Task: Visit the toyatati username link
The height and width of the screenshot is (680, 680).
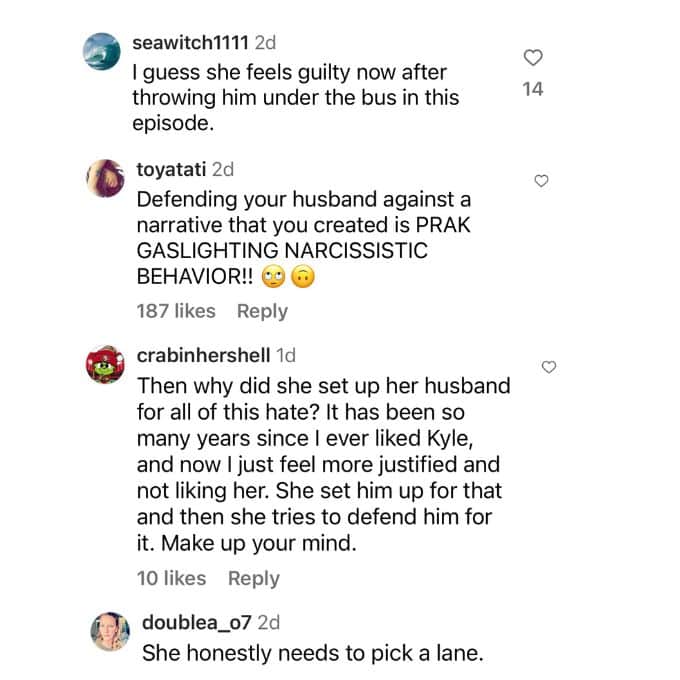Action: [170, 170]
